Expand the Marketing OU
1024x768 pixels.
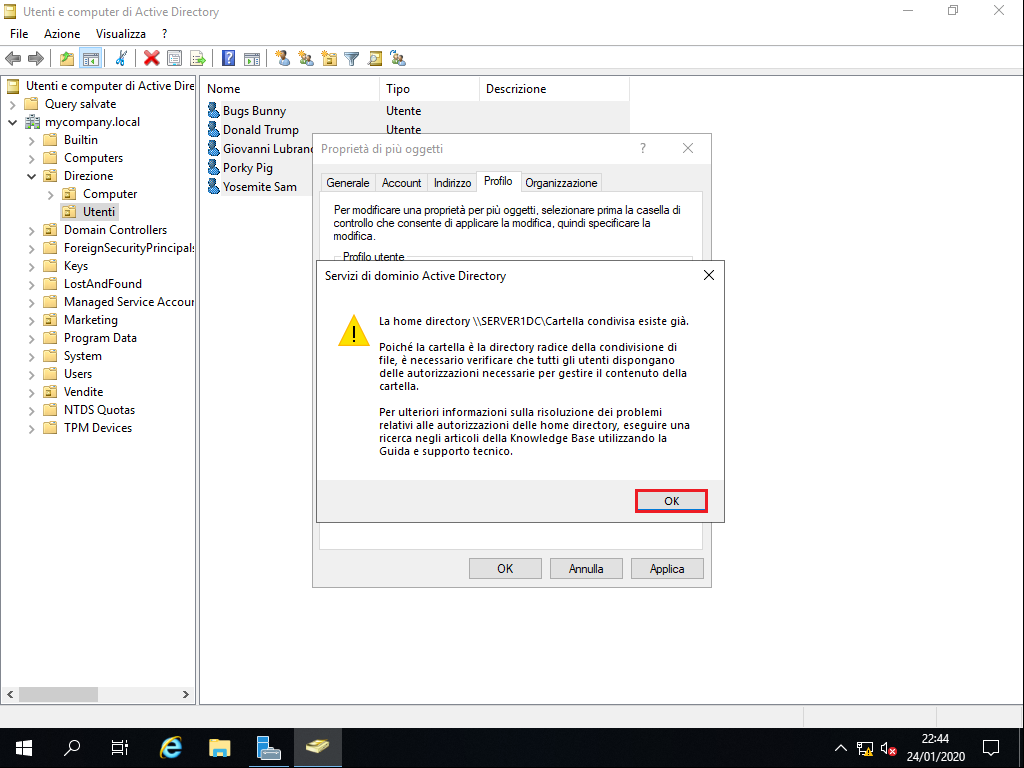[x=31, y=321]
